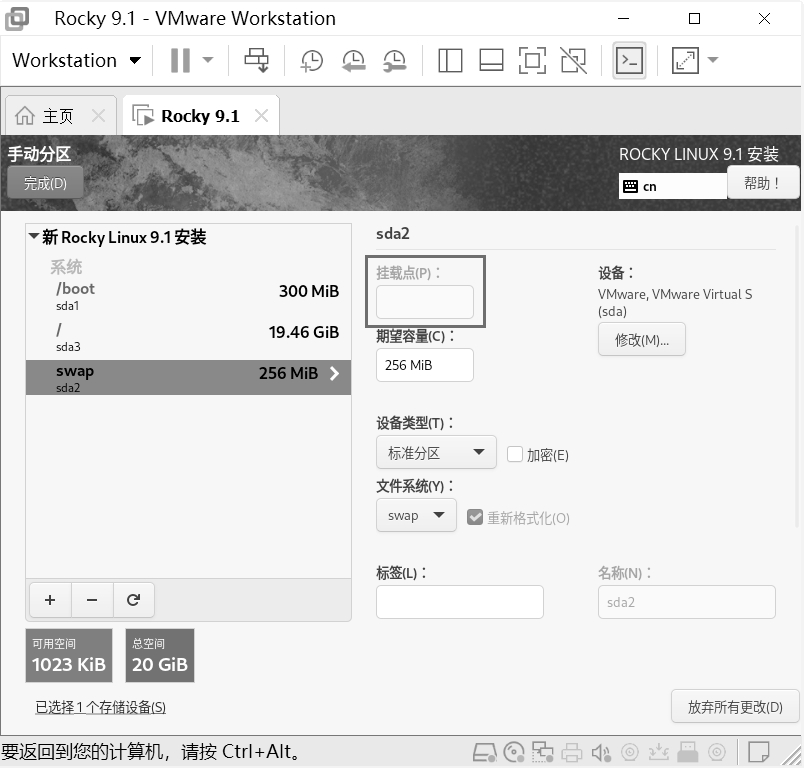Image resolution: width=804 pixels, height=768 pixels.
Task: Click the pause virtual machine icon
Action: [x=180, y=60]
